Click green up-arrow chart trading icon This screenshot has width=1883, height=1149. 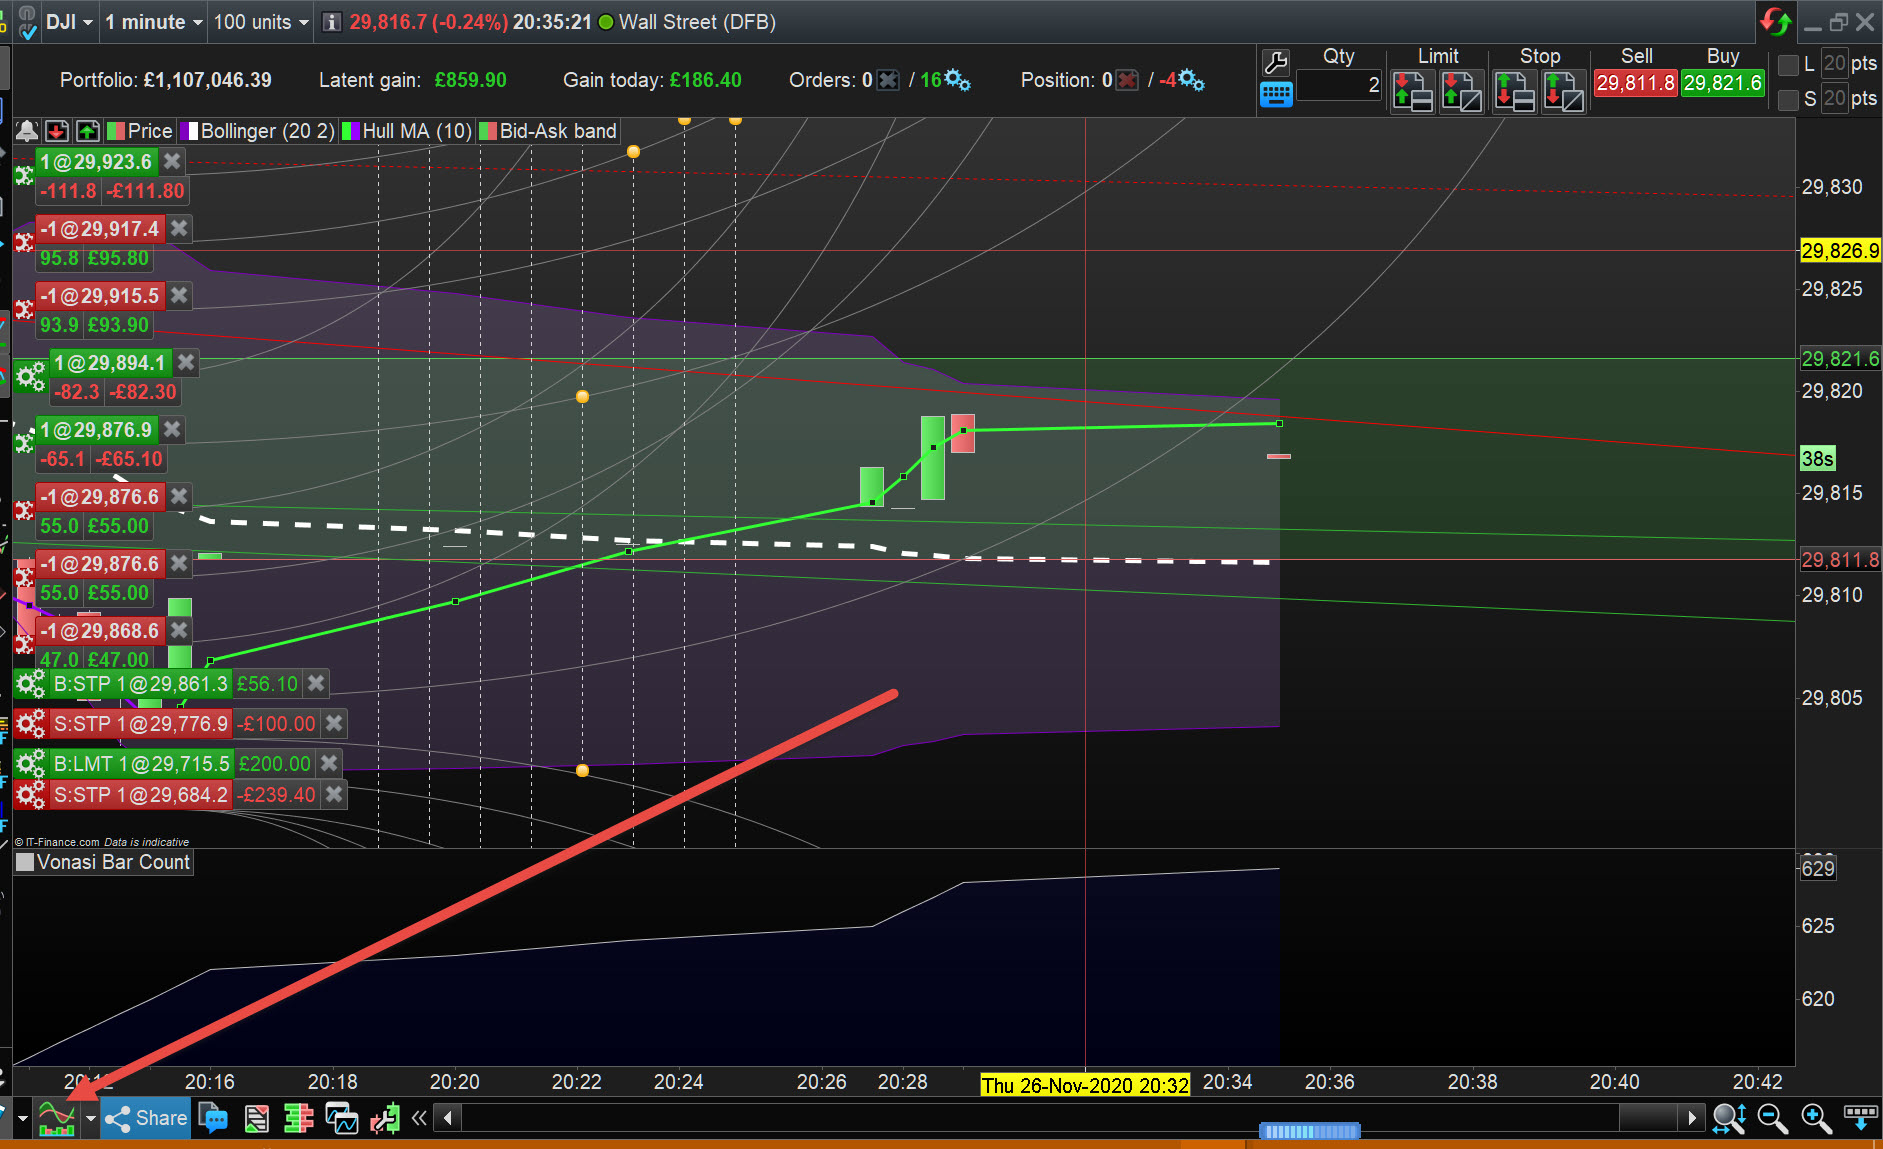coord(88,131)
